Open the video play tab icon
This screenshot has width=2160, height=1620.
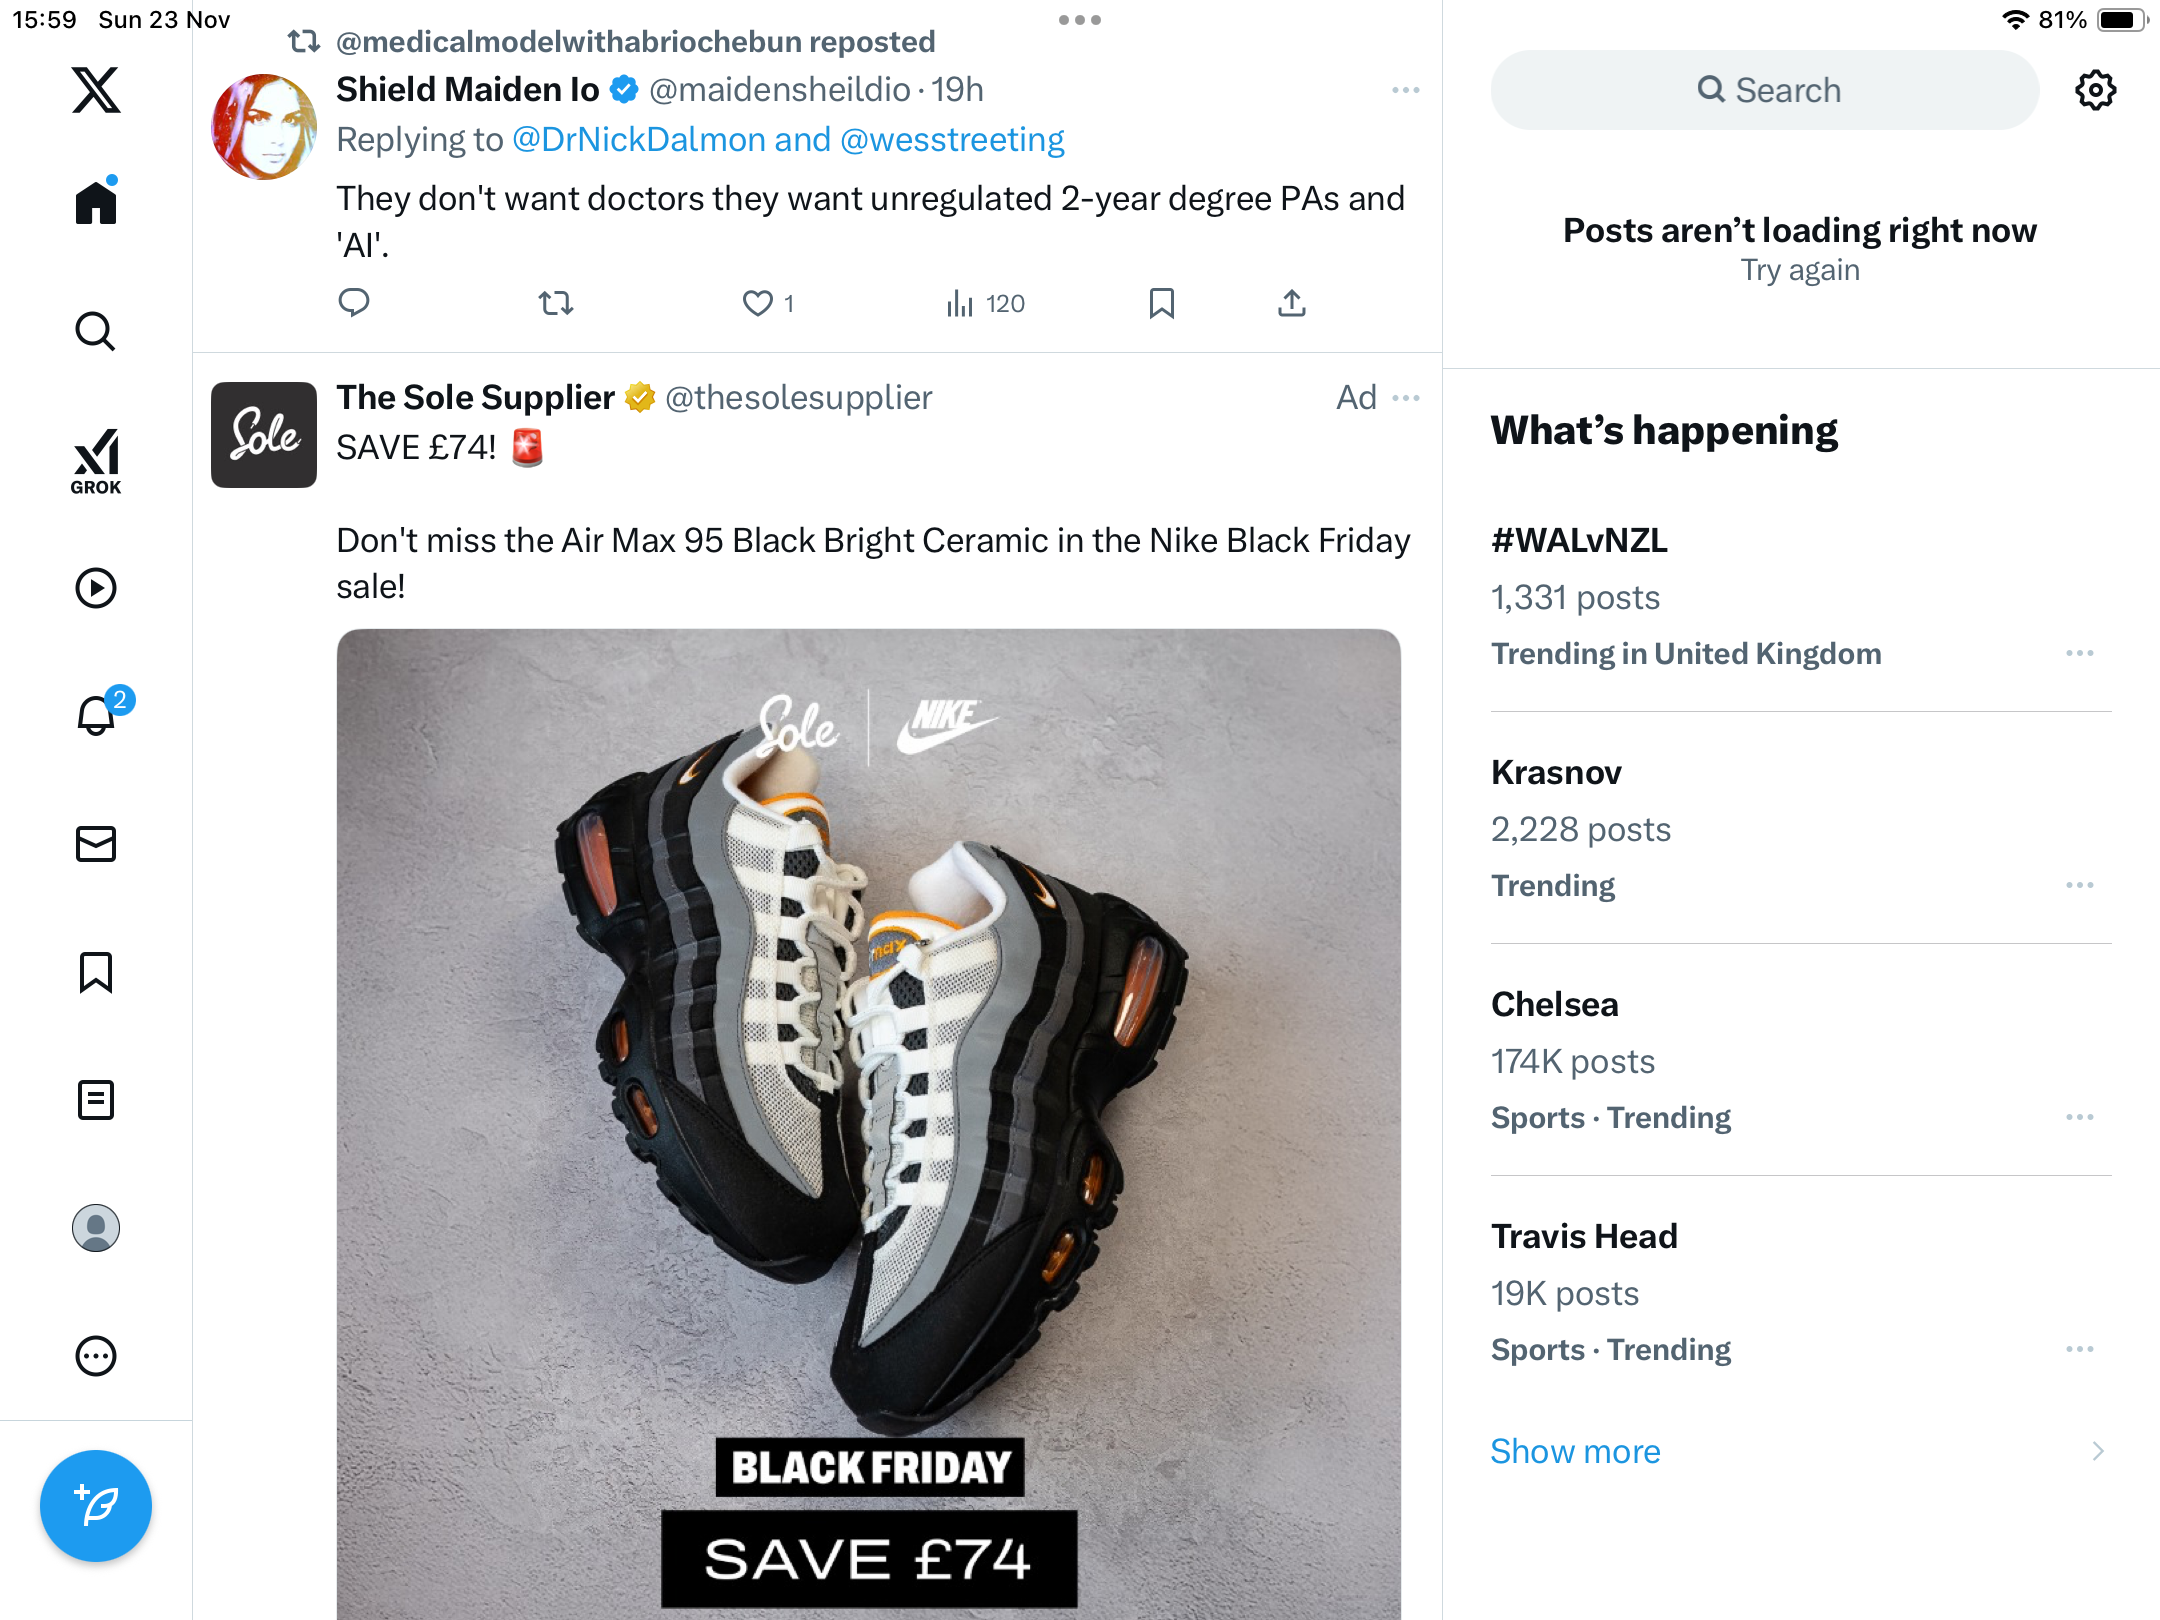click(x=96, y=588)
